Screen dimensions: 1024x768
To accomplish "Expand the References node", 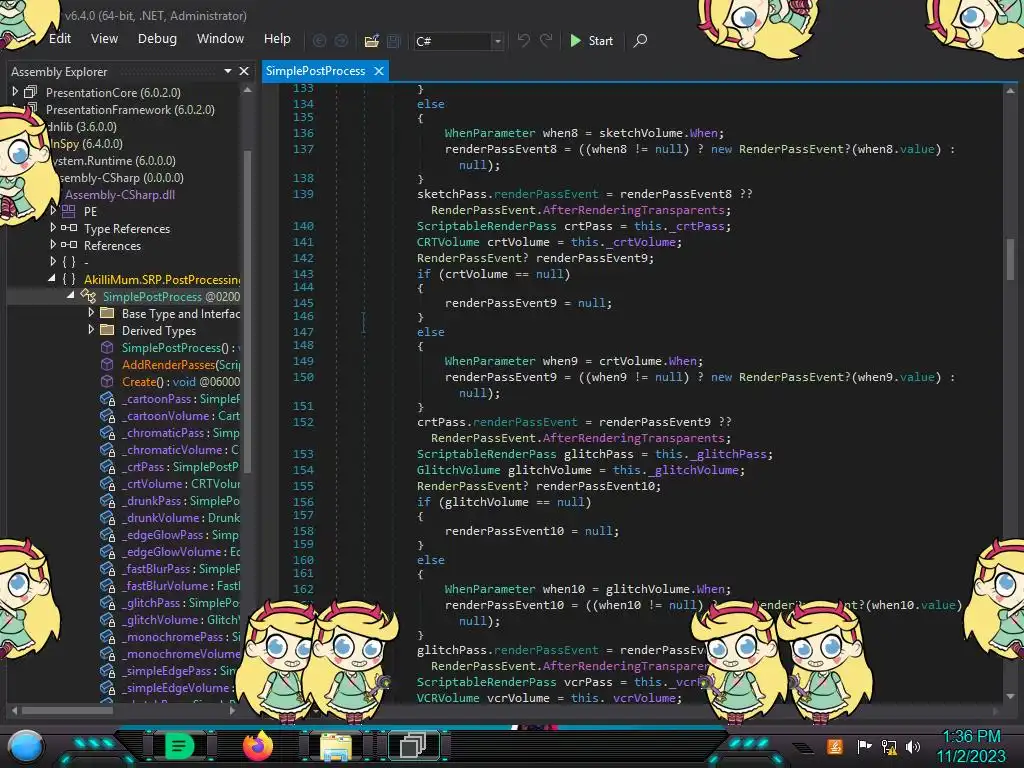I will [x=53, y=245].
